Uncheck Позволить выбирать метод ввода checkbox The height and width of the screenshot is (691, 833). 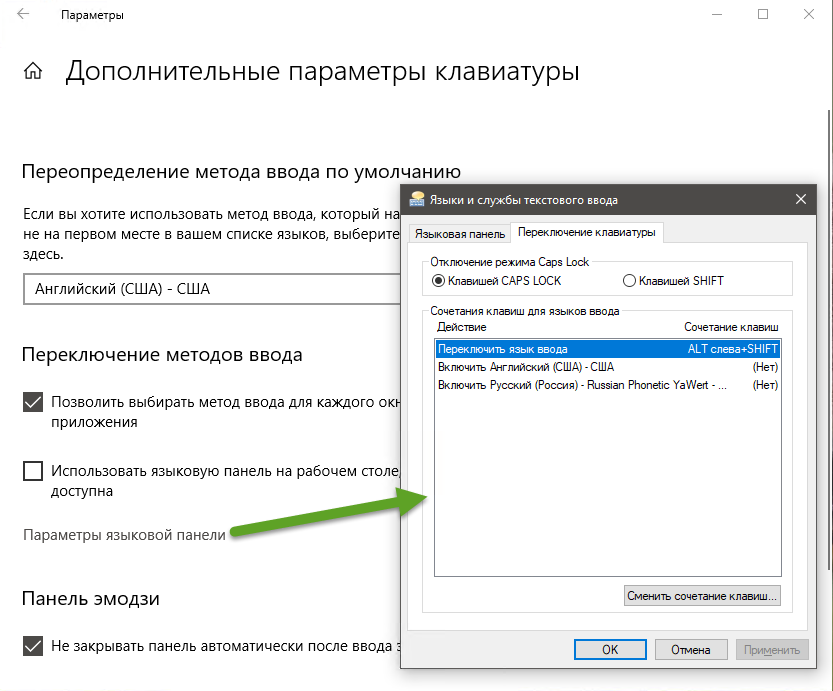point(33,402)
